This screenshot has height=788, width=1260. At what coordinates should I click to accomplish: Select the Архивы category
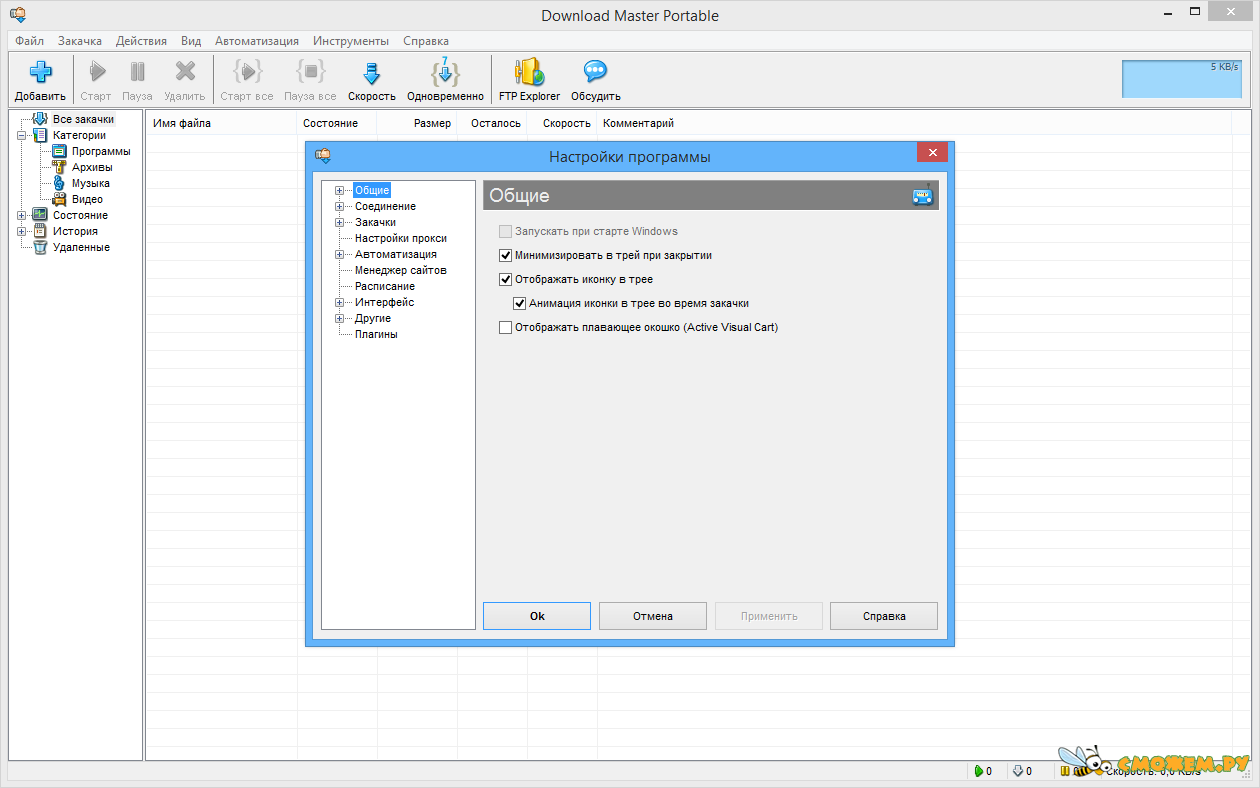pyautogui.click(x=92, y=168)
